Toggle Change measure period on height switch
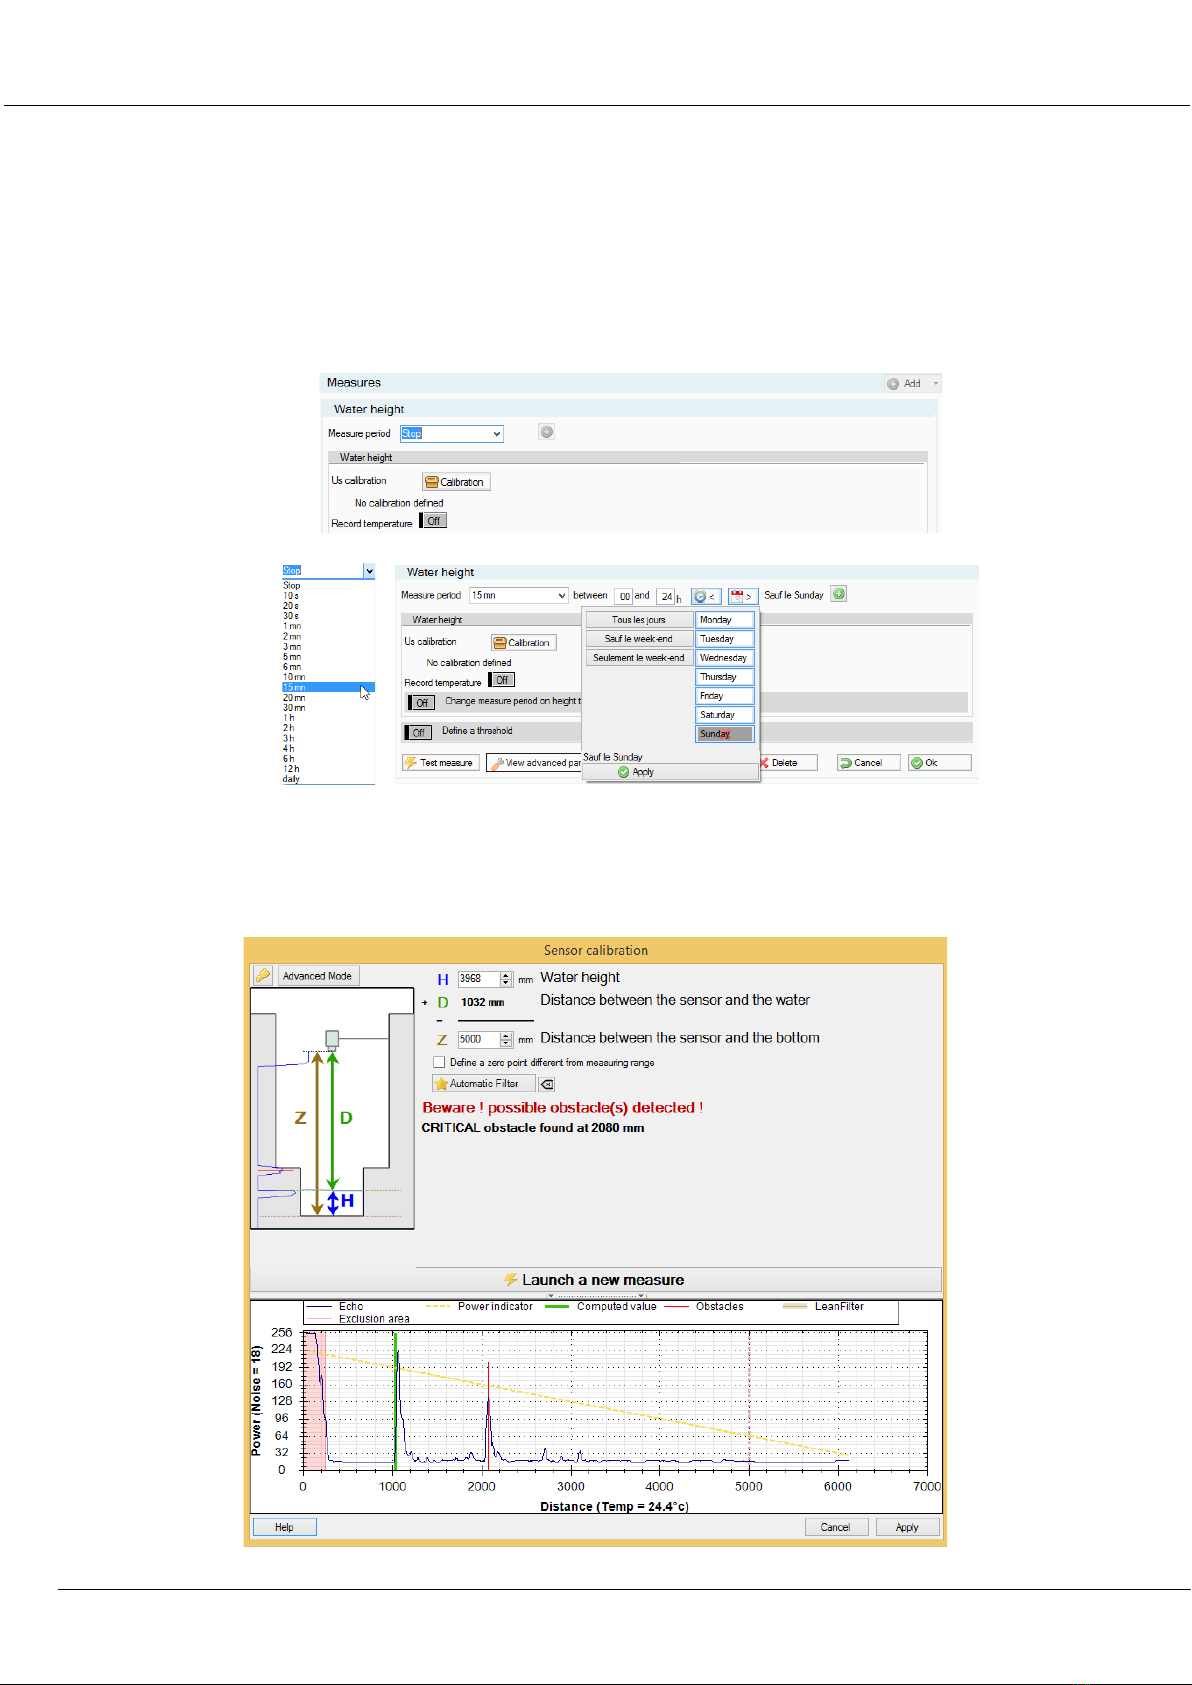1192x1685 pixels. click(x=421, y=702)
